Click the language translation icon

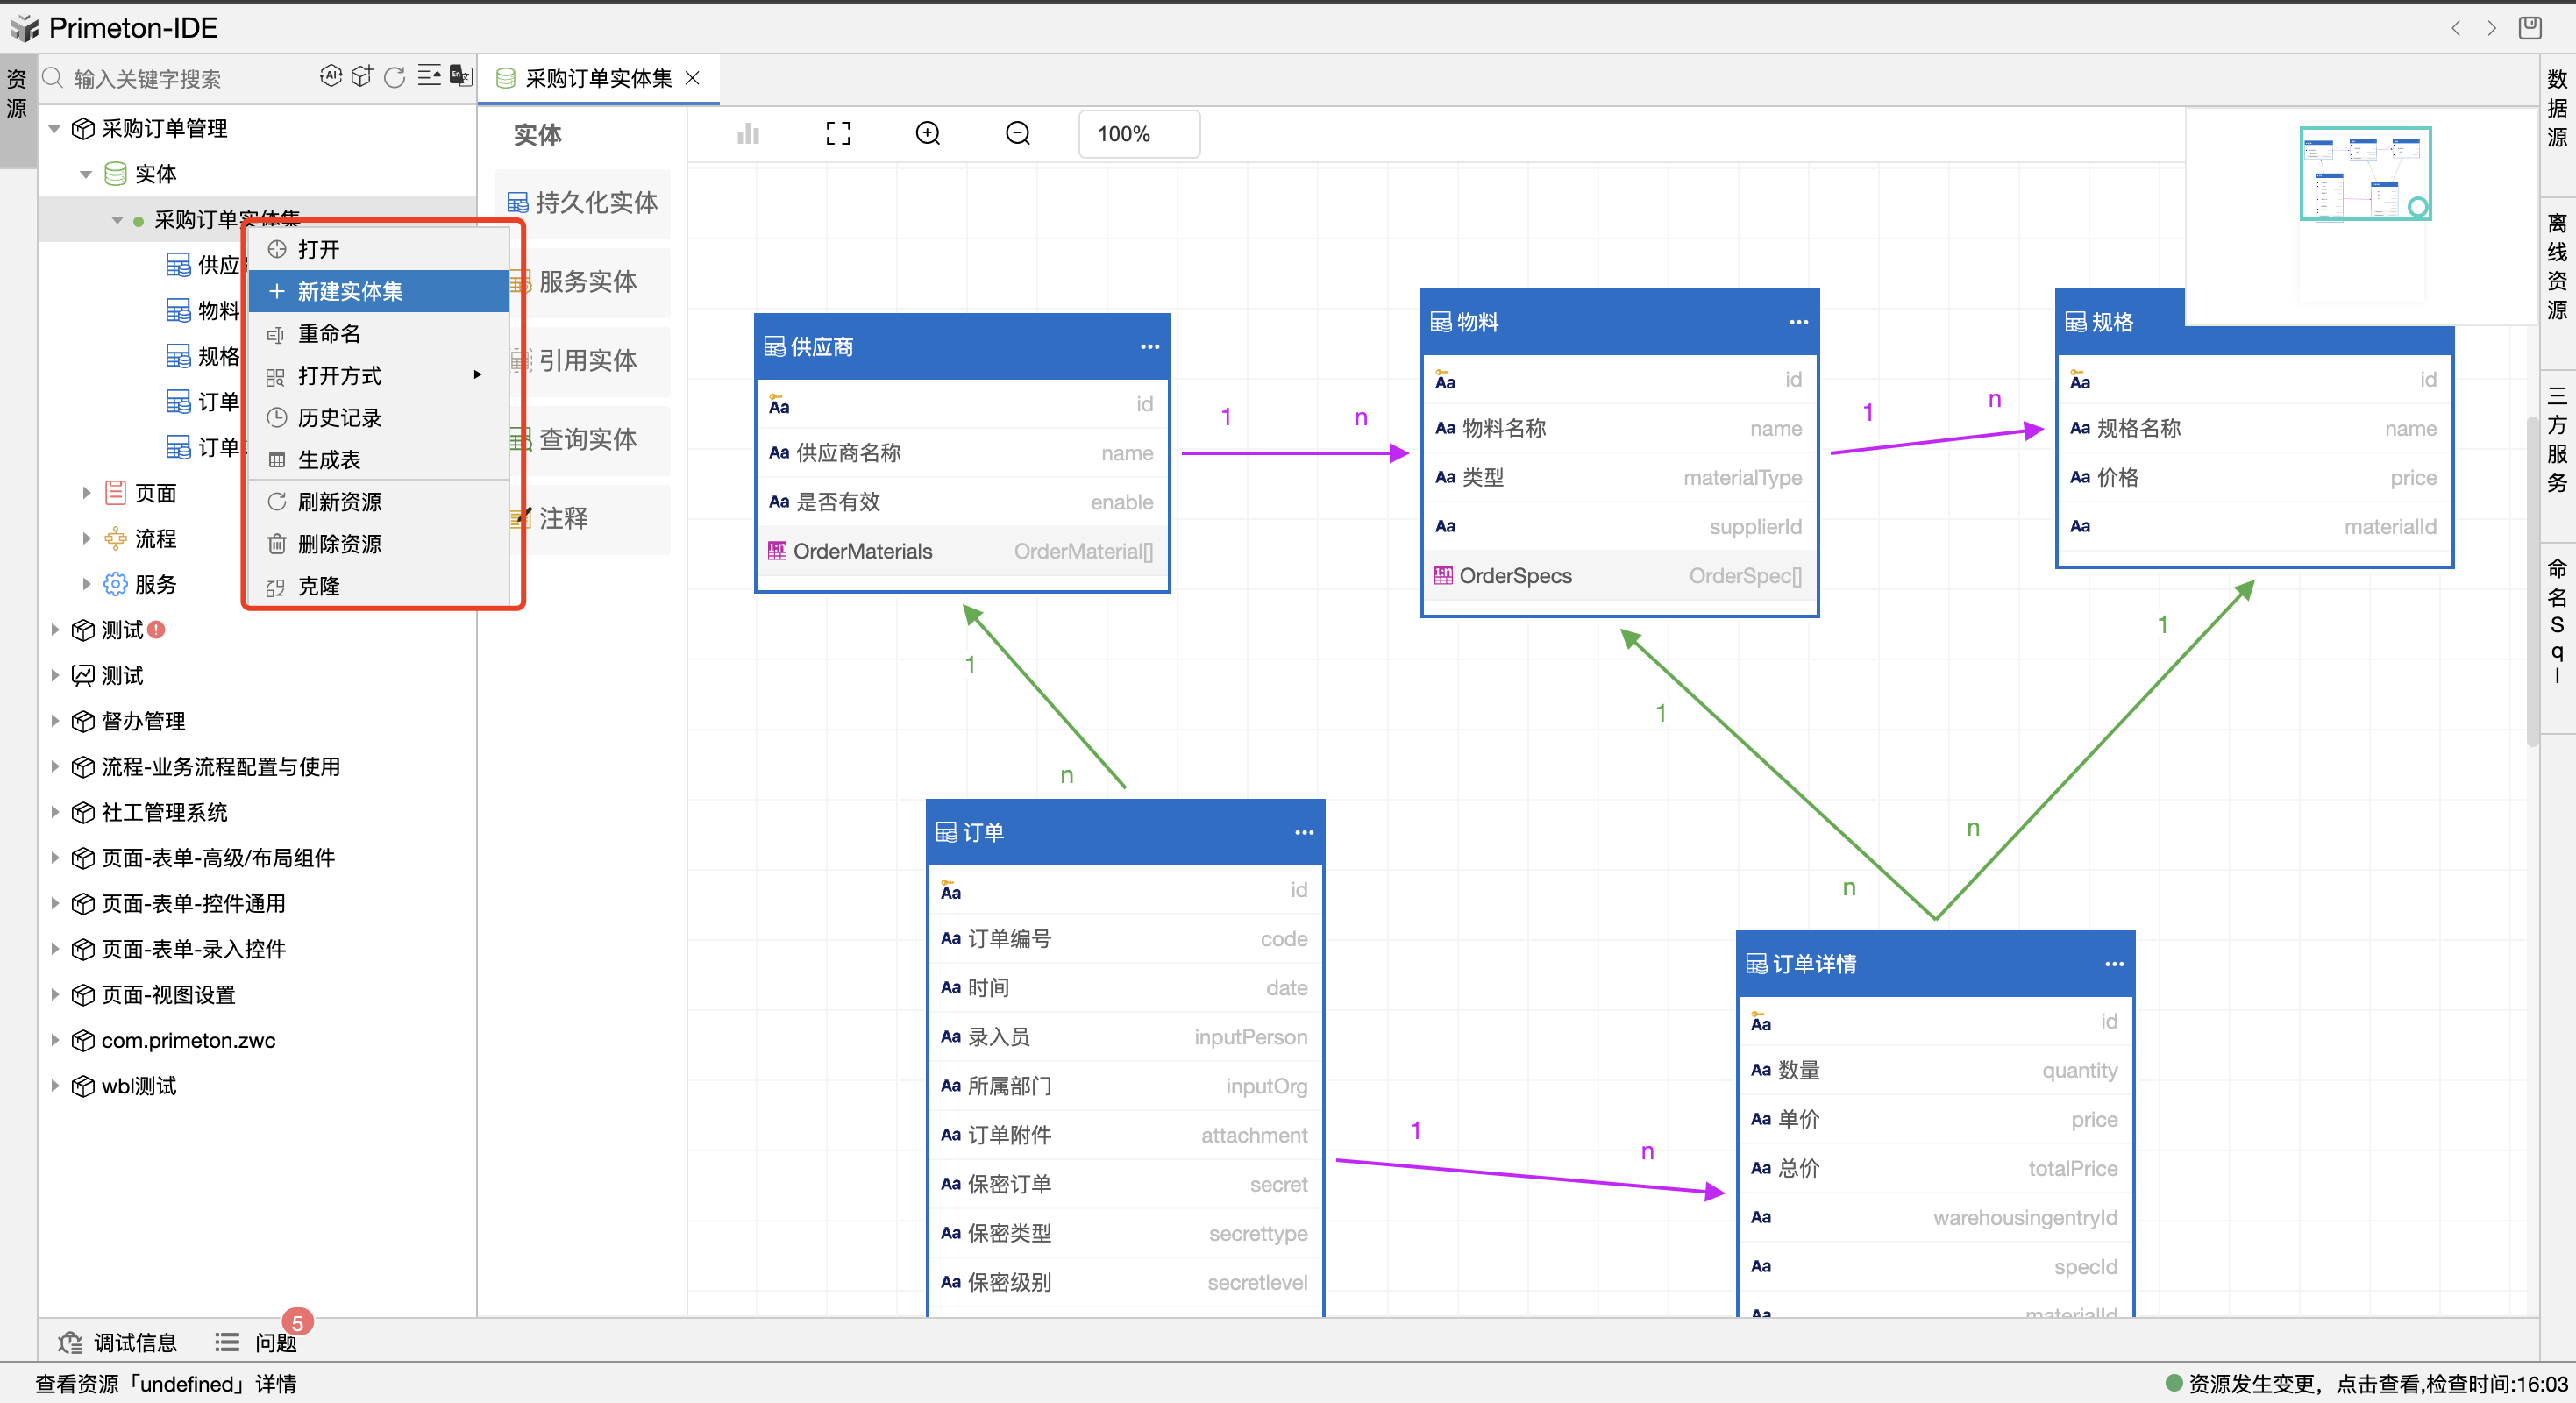pyautogui.click(x=460, y=76)
